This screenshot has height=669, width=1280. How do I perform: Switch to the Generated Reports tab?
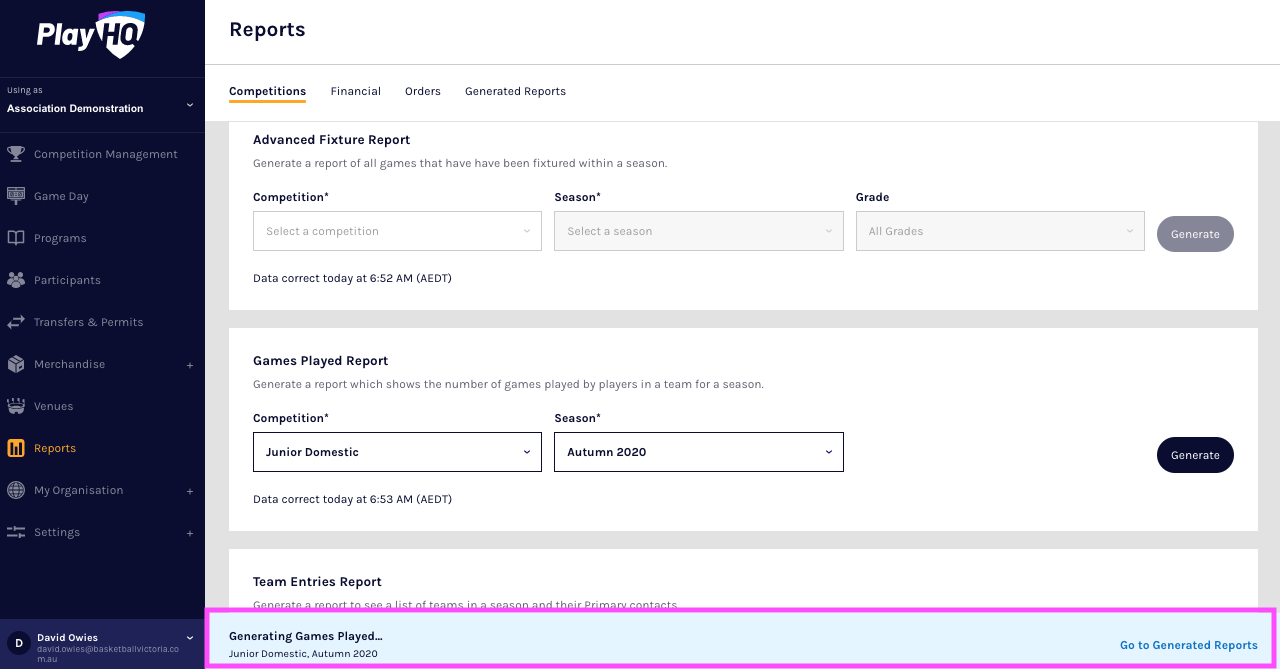point(515,91)
